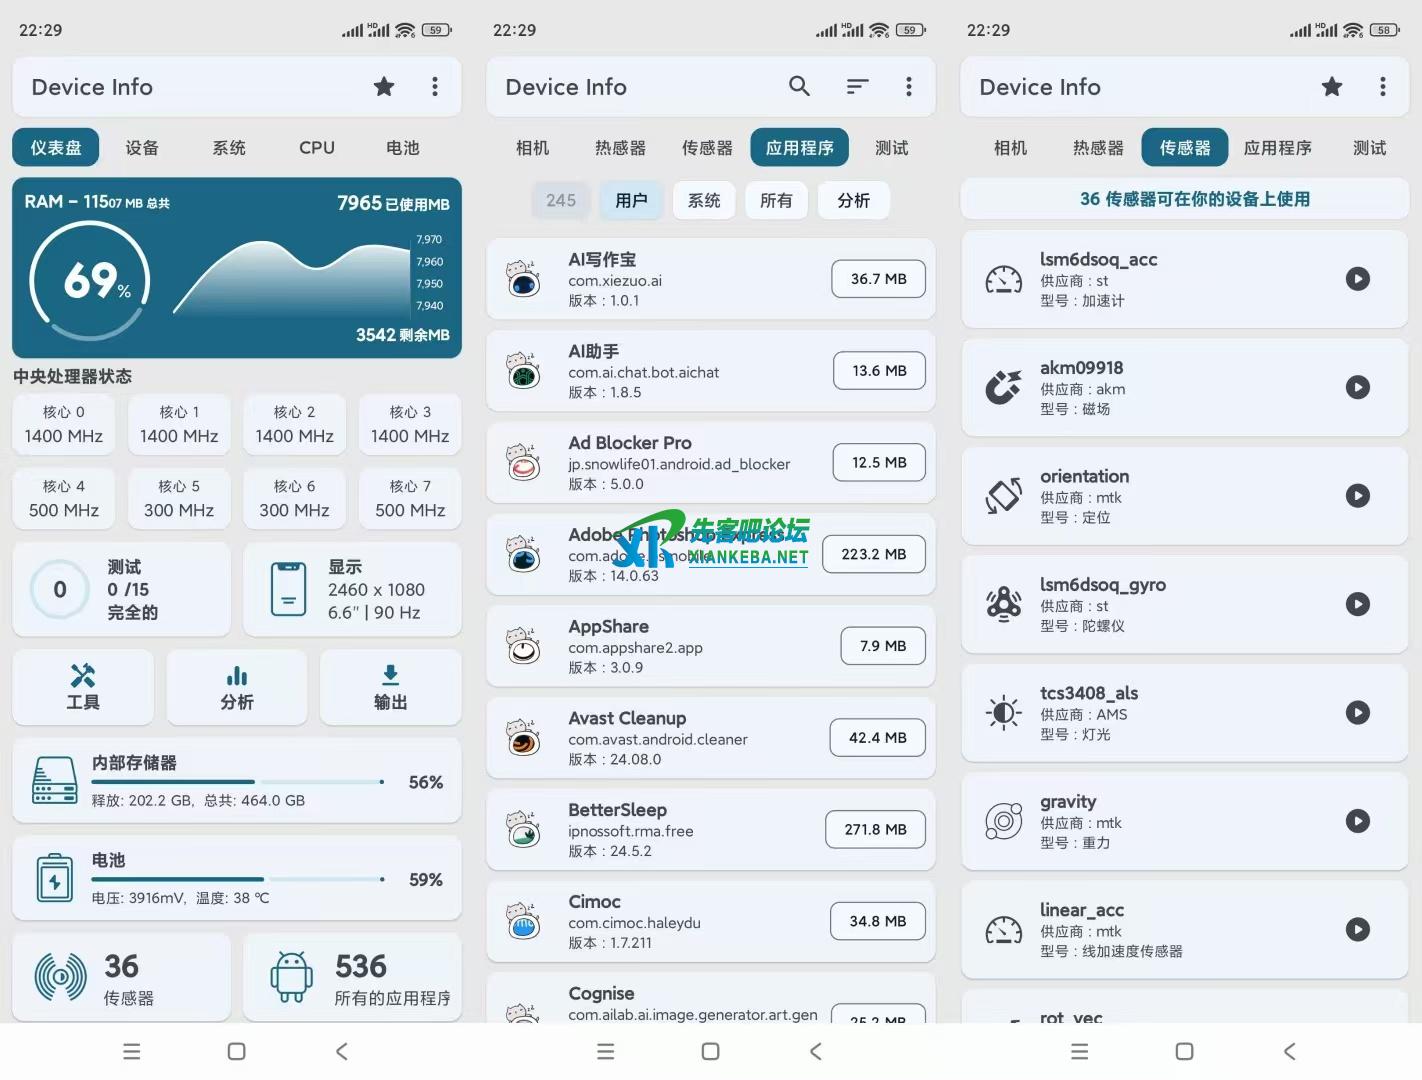Click the 内部存储器 56% storage progress bar
The width and height of the screenshot is (1422, 1080).
(x=238, y=782)
